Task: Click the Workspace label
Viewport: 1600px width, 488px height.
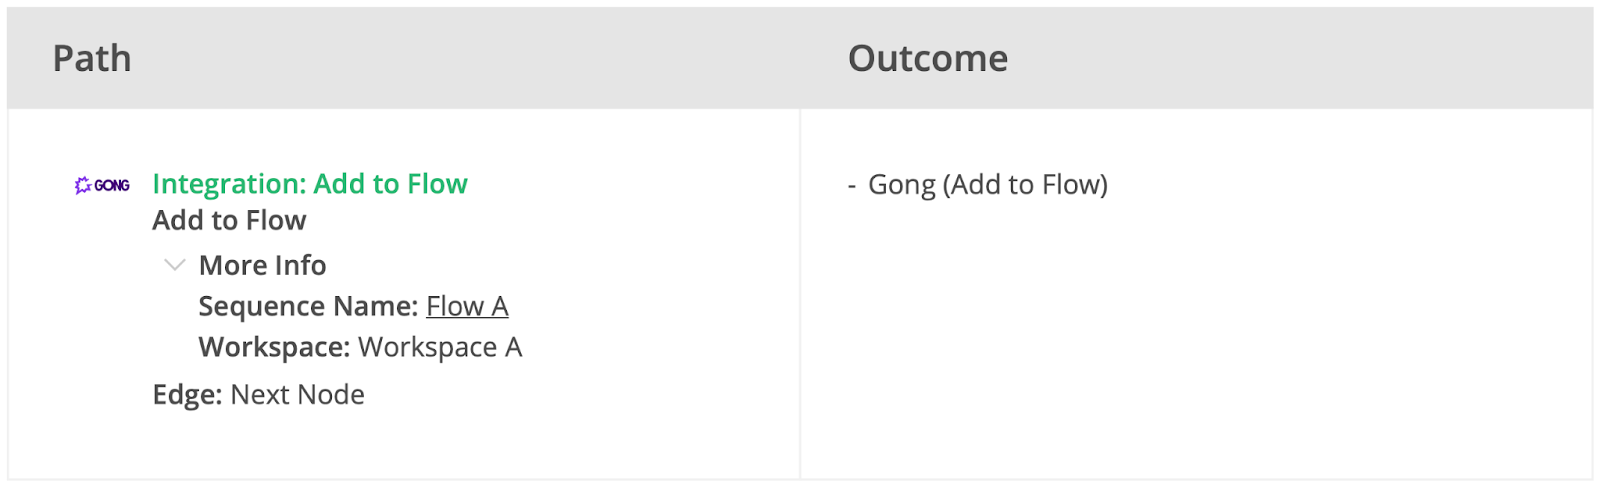Action: pyautogui.click(x=274, y=347)
